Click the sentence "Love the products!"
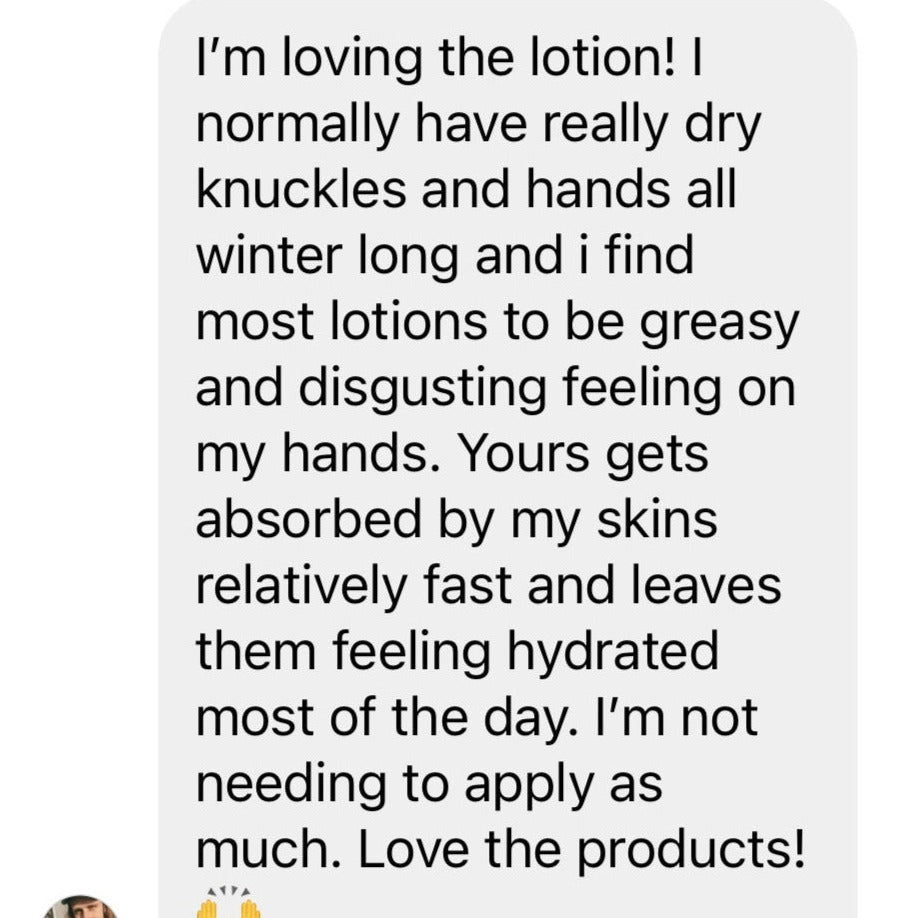Image resolution: width=918 pixels, height=918 pixels. (x=581, y=851)
